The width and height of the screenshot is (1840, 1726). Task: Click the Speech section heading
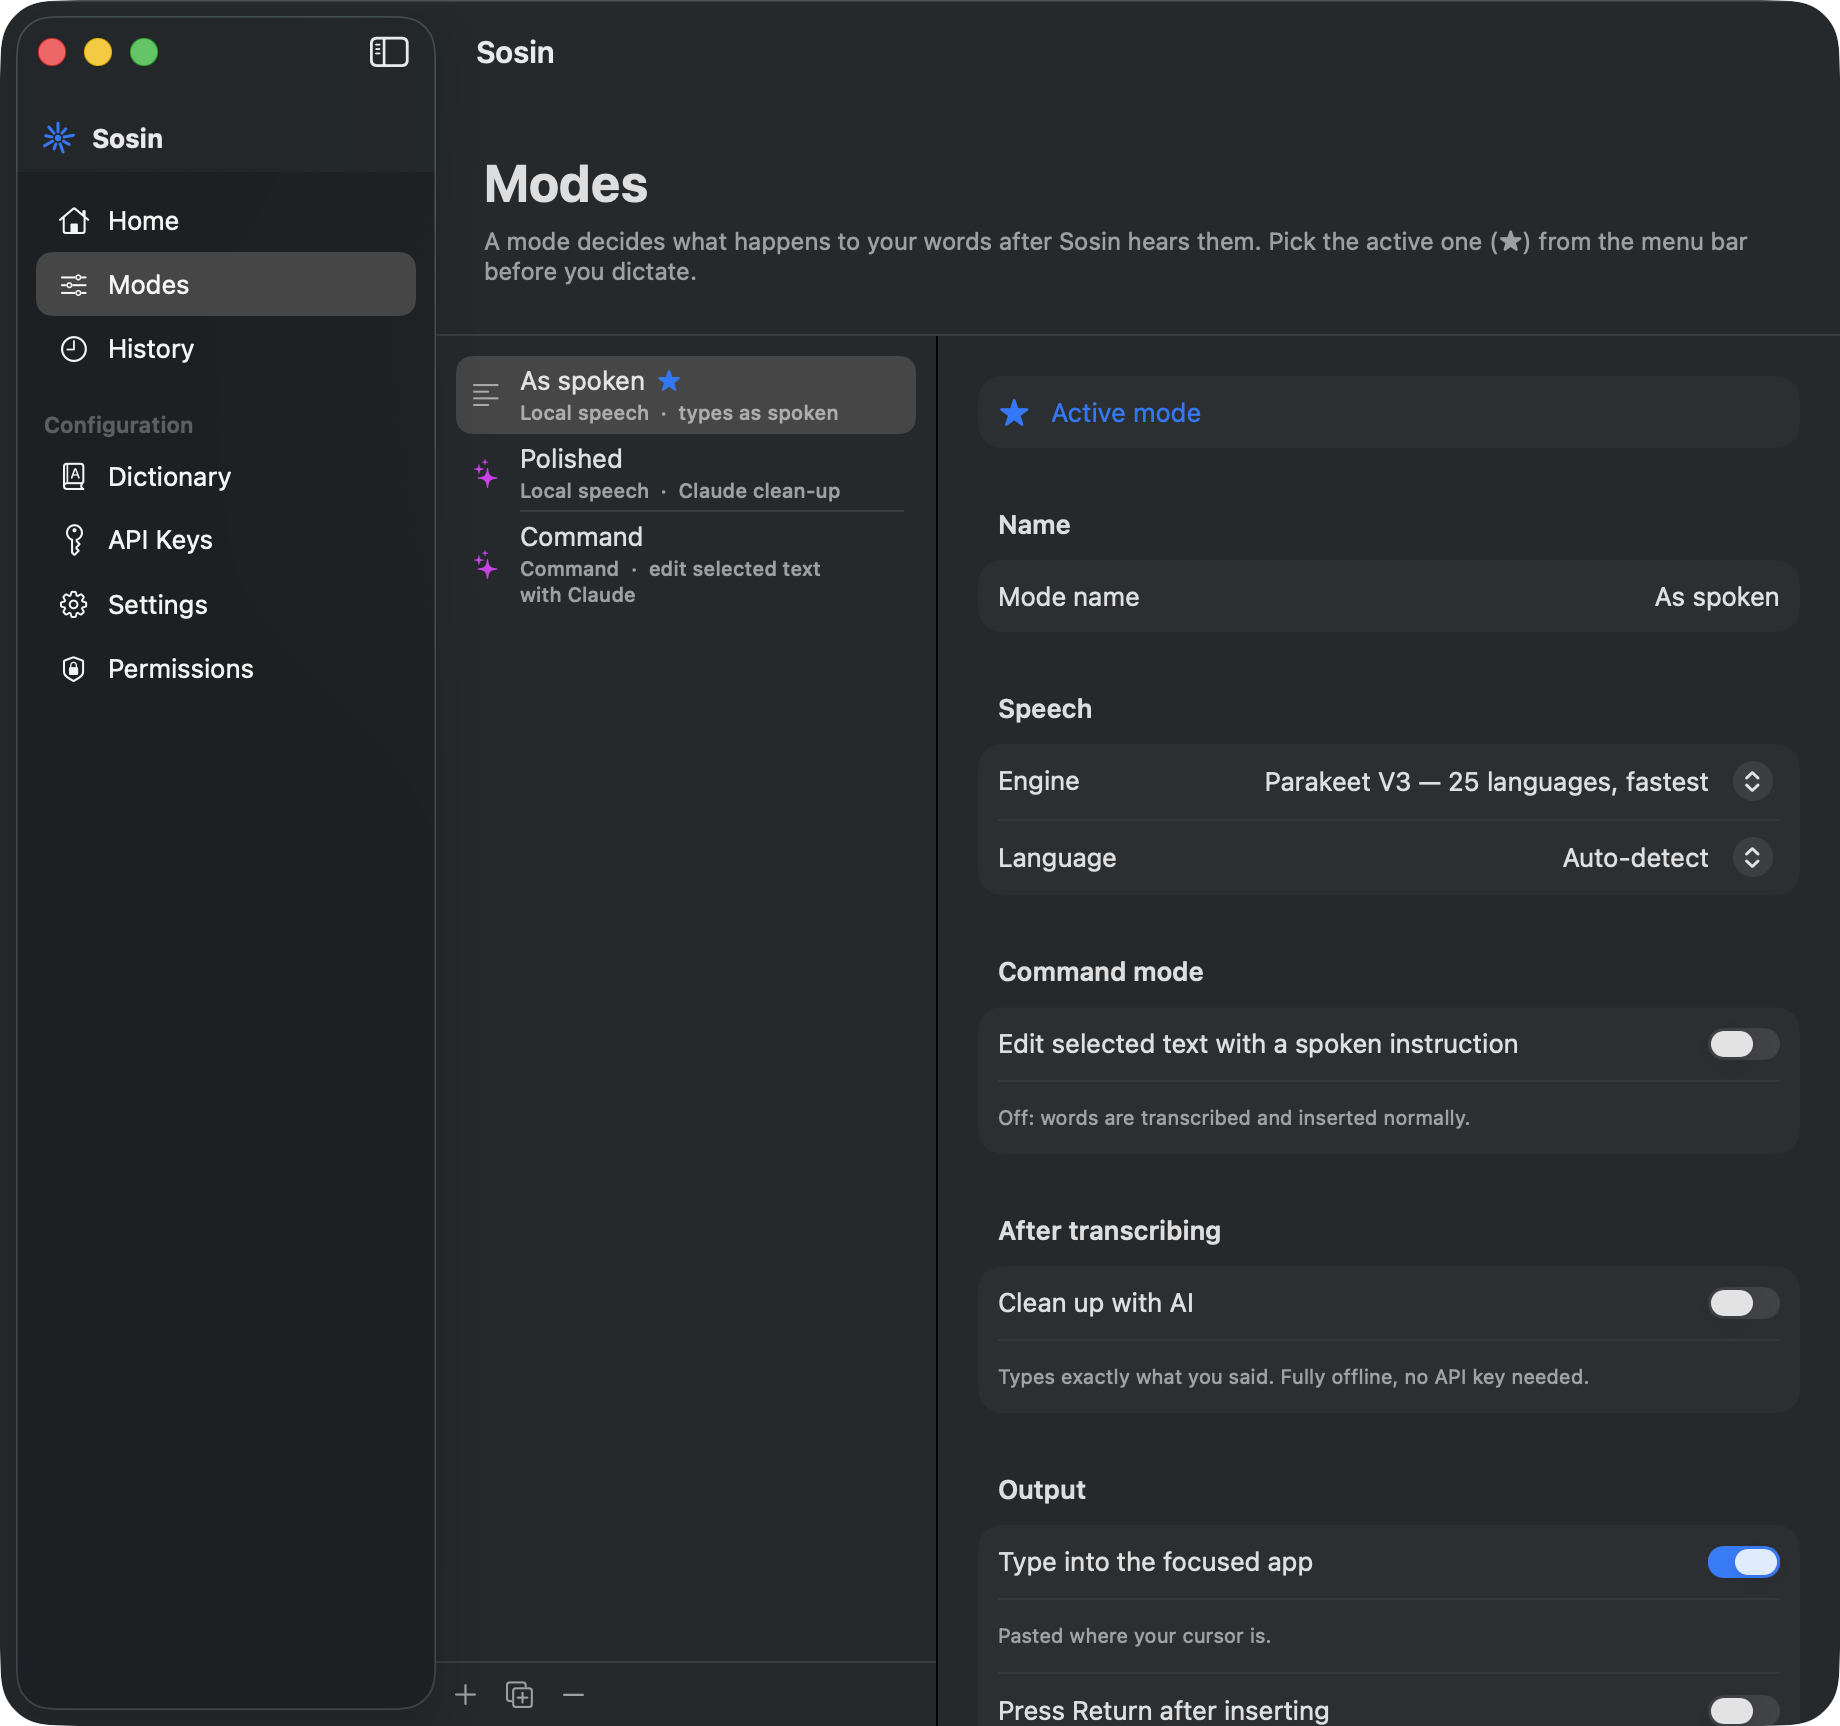pos(1045,709)
